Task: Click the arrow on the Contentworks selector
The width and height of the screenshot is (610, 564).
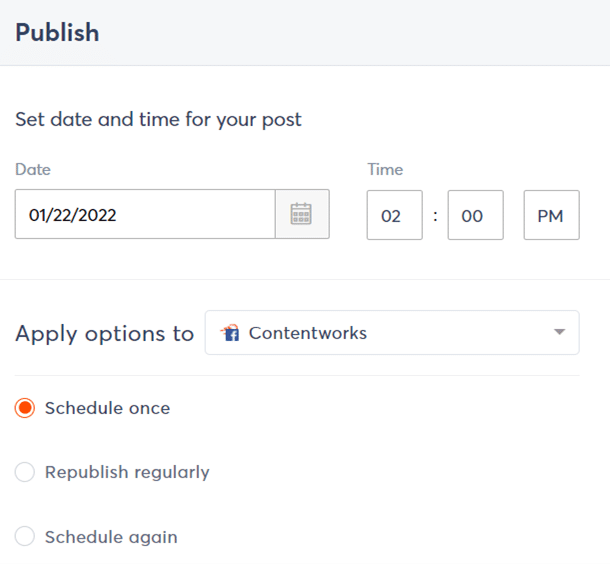Action: (559, 333)
